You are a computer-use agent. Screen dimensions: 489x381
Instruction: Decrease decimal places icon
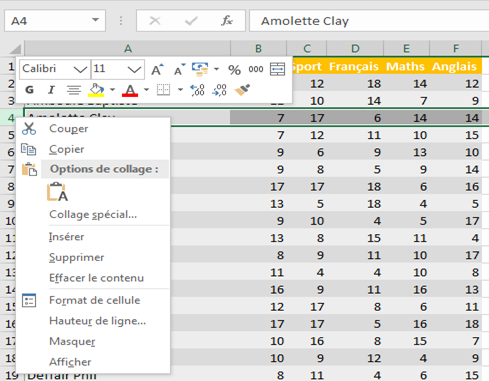pyautogui.click(x=219, y=90)
